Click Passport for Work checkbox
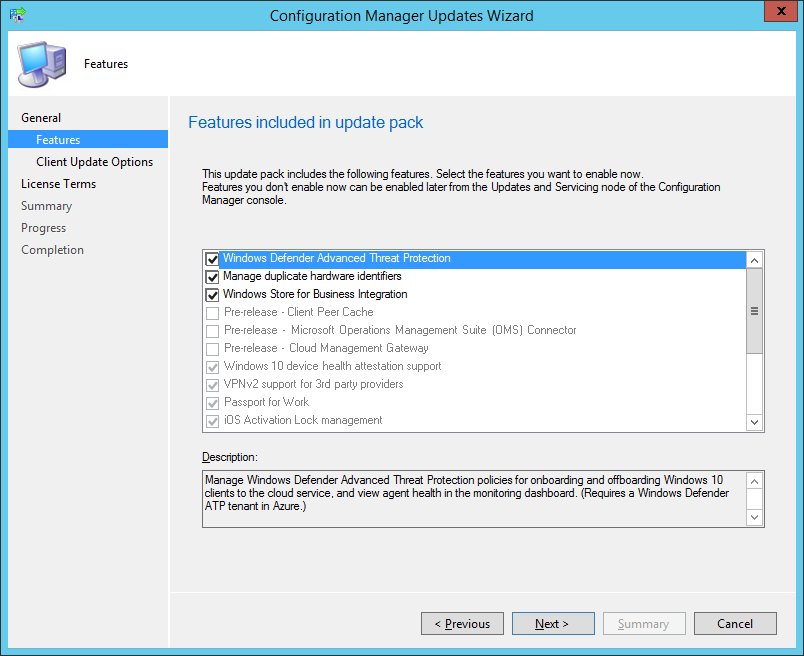Image resolution: width=804 pixels, height=656 pixels. [212, 403]
